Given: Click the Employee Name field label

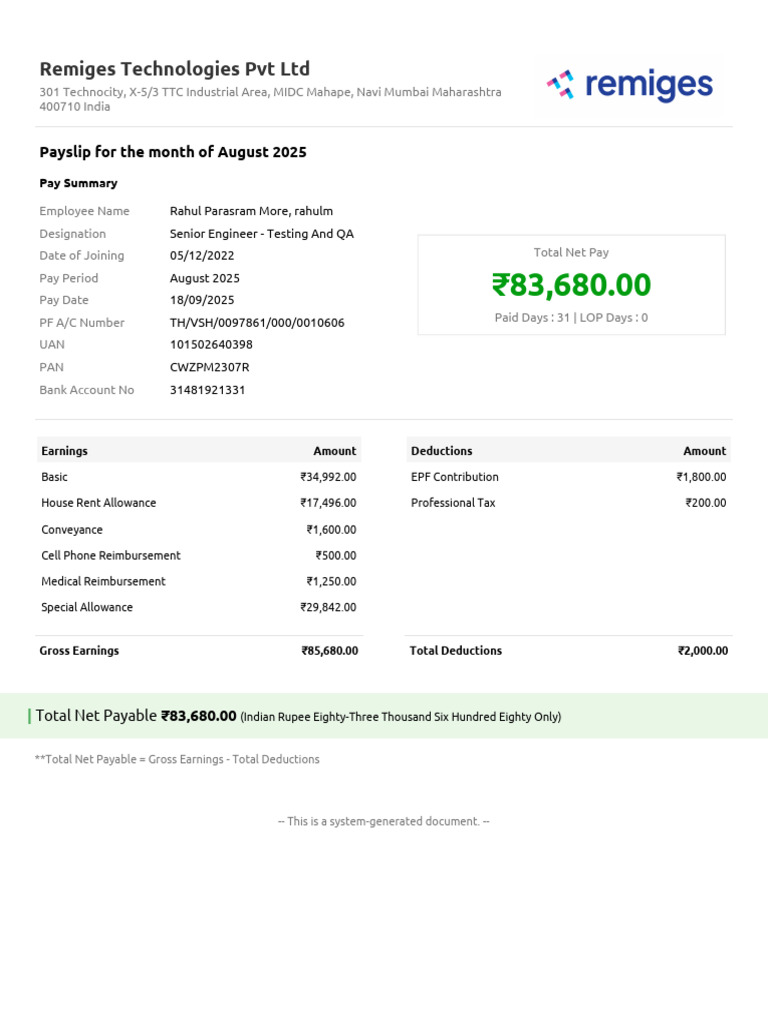Looking at the screenshot, I should [84, 211].
